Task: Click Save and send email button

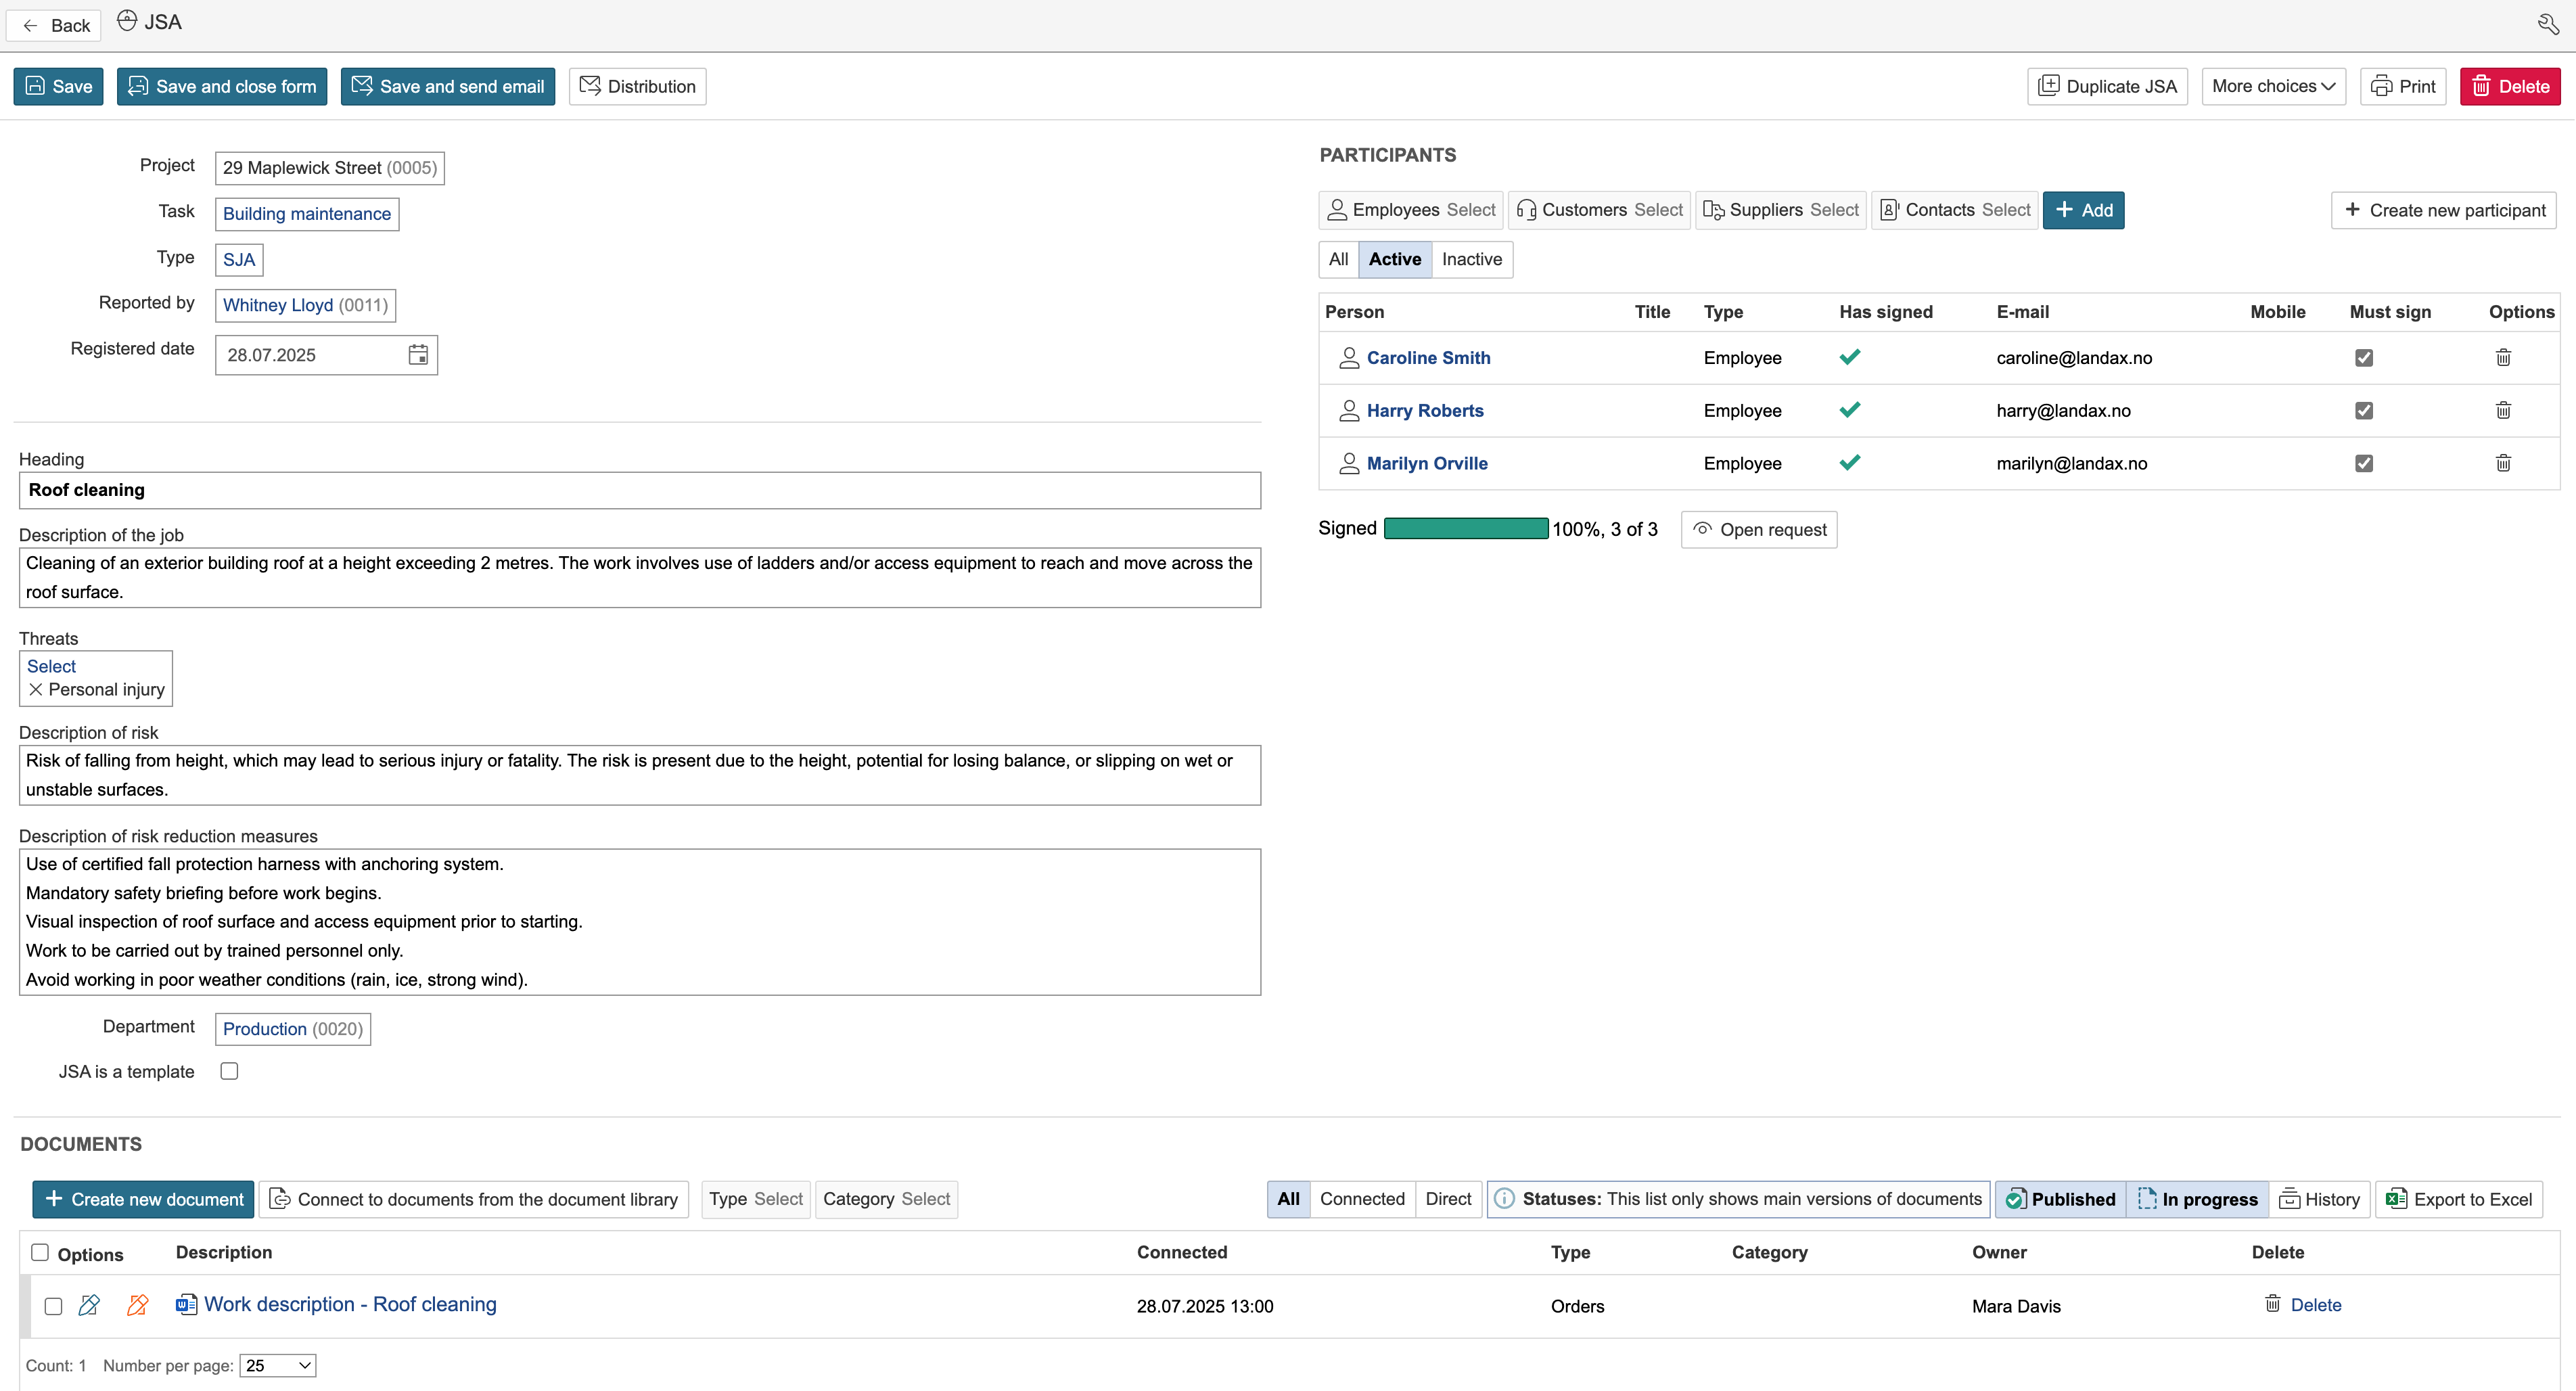Action: [x=448, y=86]
